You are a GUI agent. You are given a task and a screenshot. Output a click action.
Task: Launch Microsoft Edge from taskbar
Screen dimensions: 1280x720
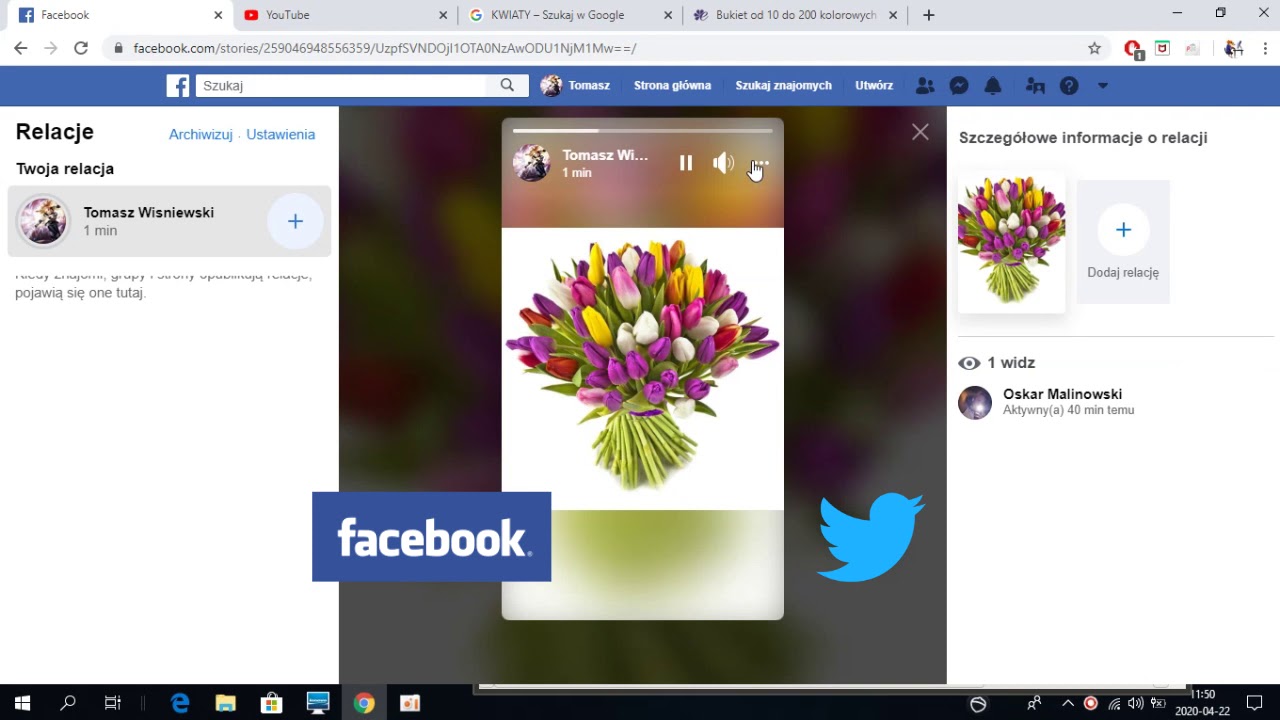coord(180,703)
